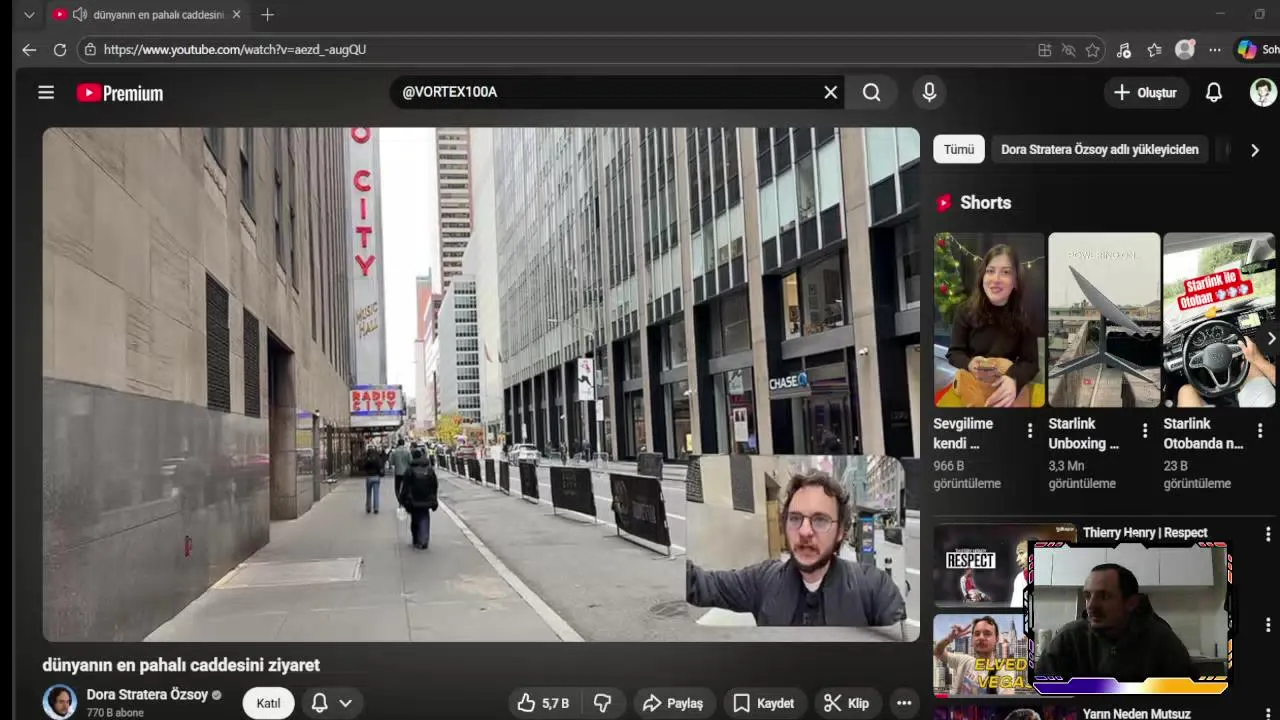Image resolution: width=1280 pixels, height=720 pixels.
Task: Open the Copilot sidebar icon
Action: tap(1246, 49)
